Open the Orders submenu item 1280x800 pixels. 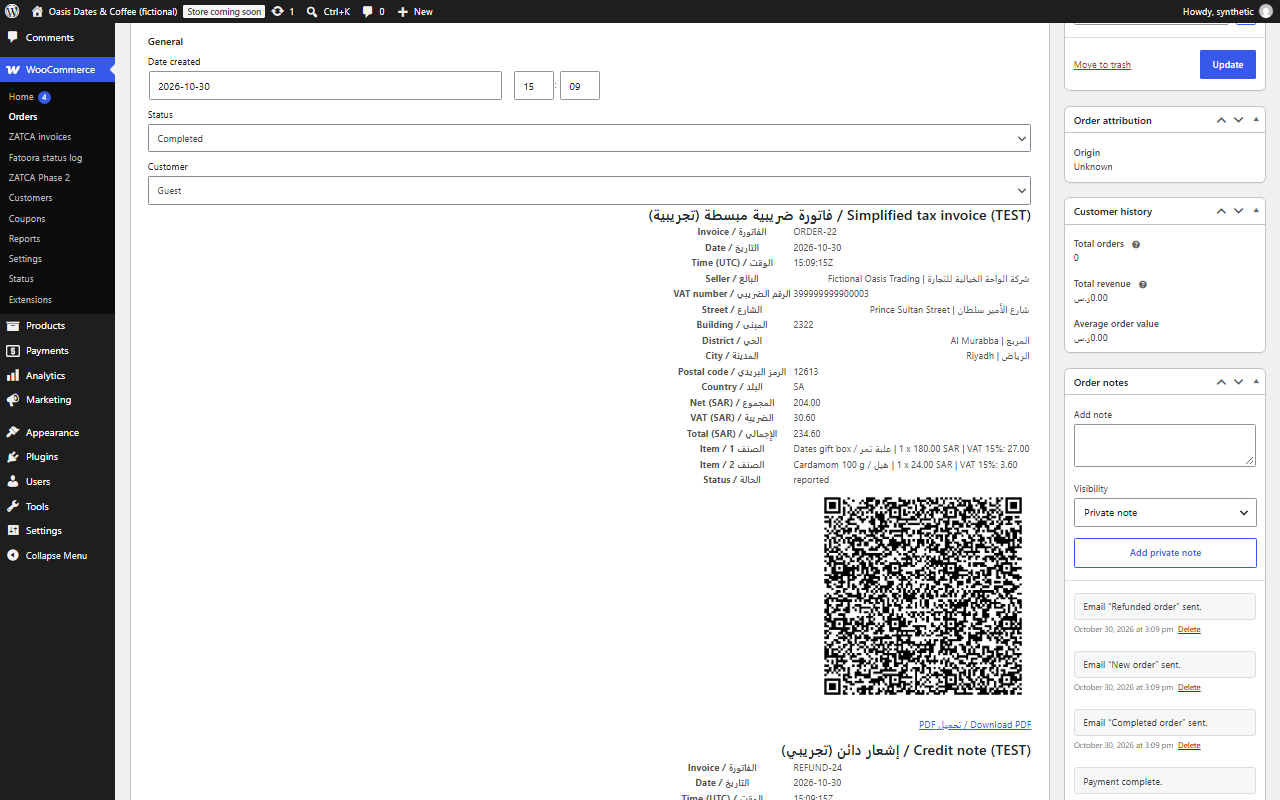(23, 117)
